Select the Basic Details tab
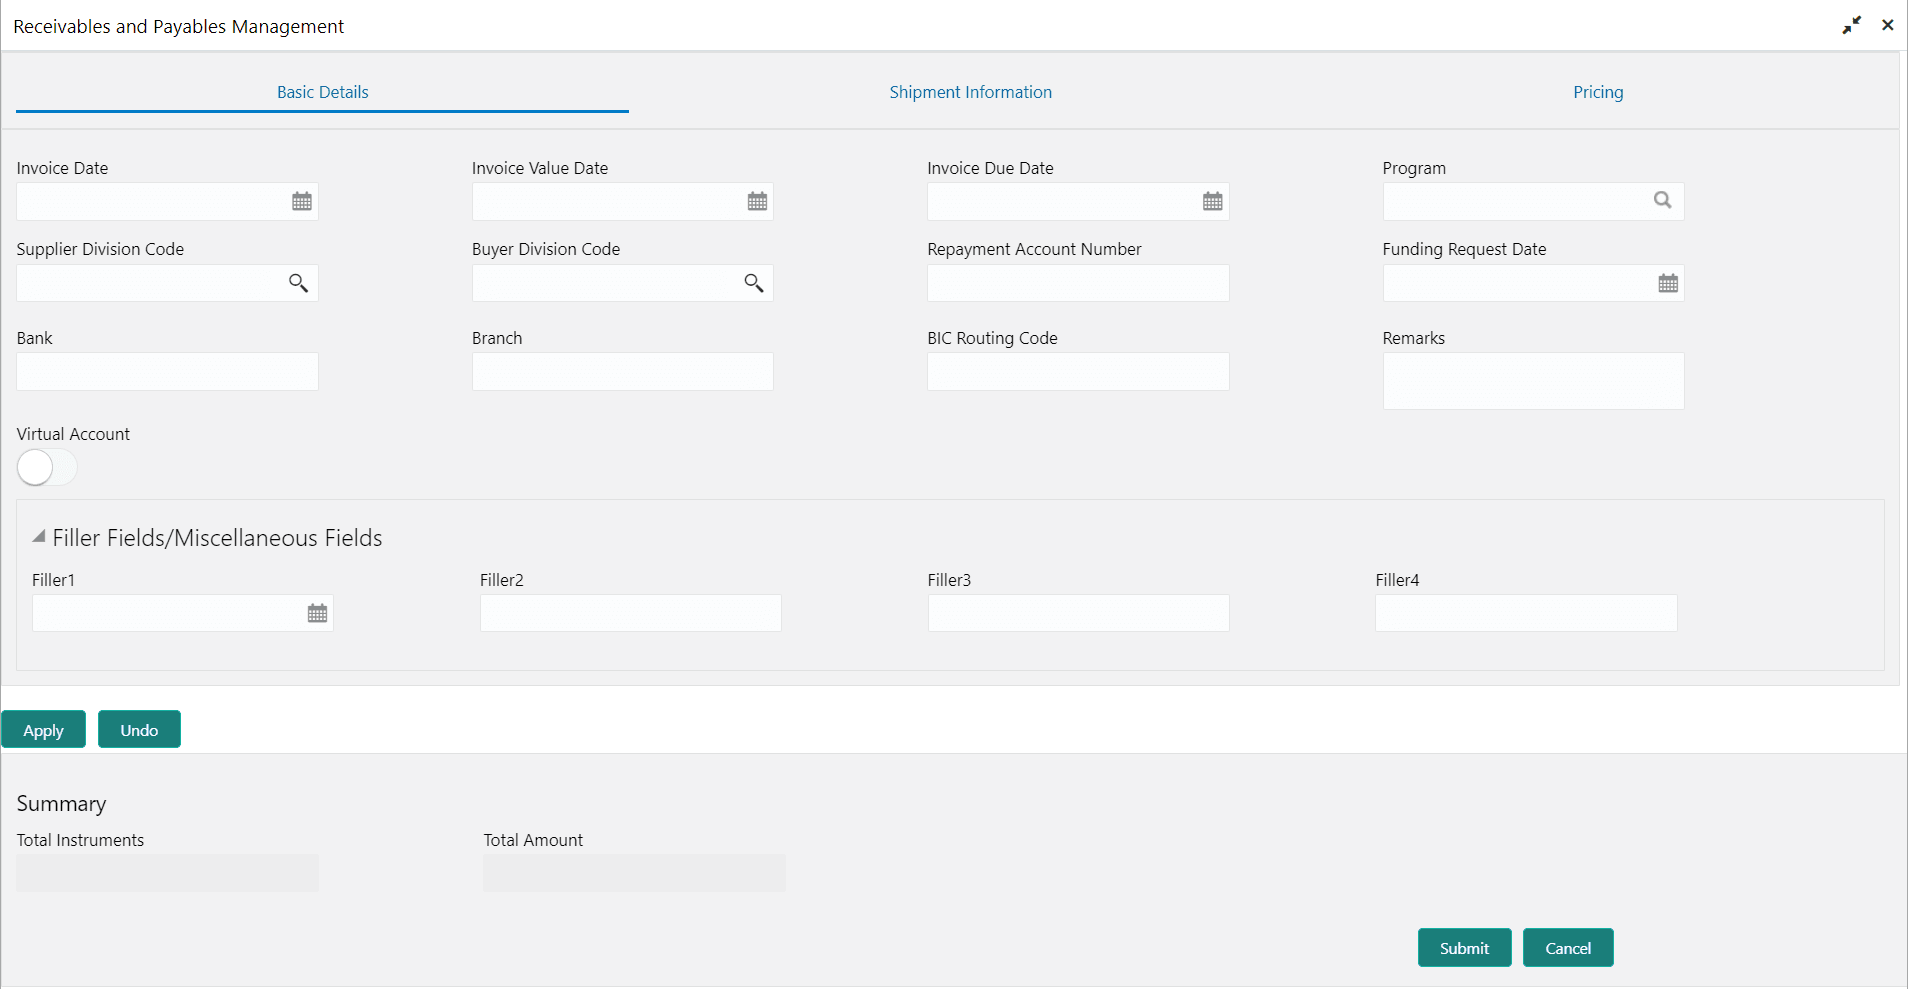This screenshot has height=989, width=1908. point(322,92)
